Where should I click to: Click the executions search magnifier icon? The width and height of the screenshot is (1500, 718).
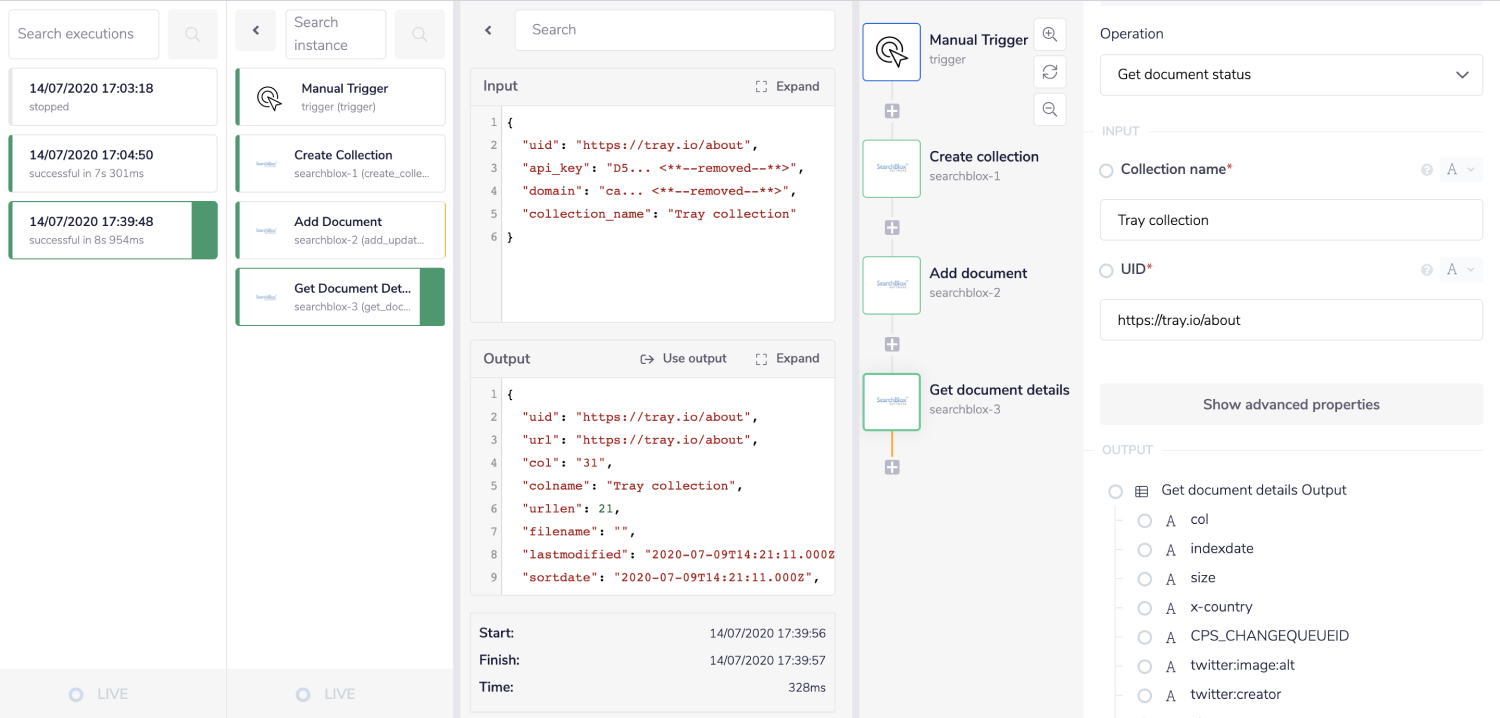[192, 35]
